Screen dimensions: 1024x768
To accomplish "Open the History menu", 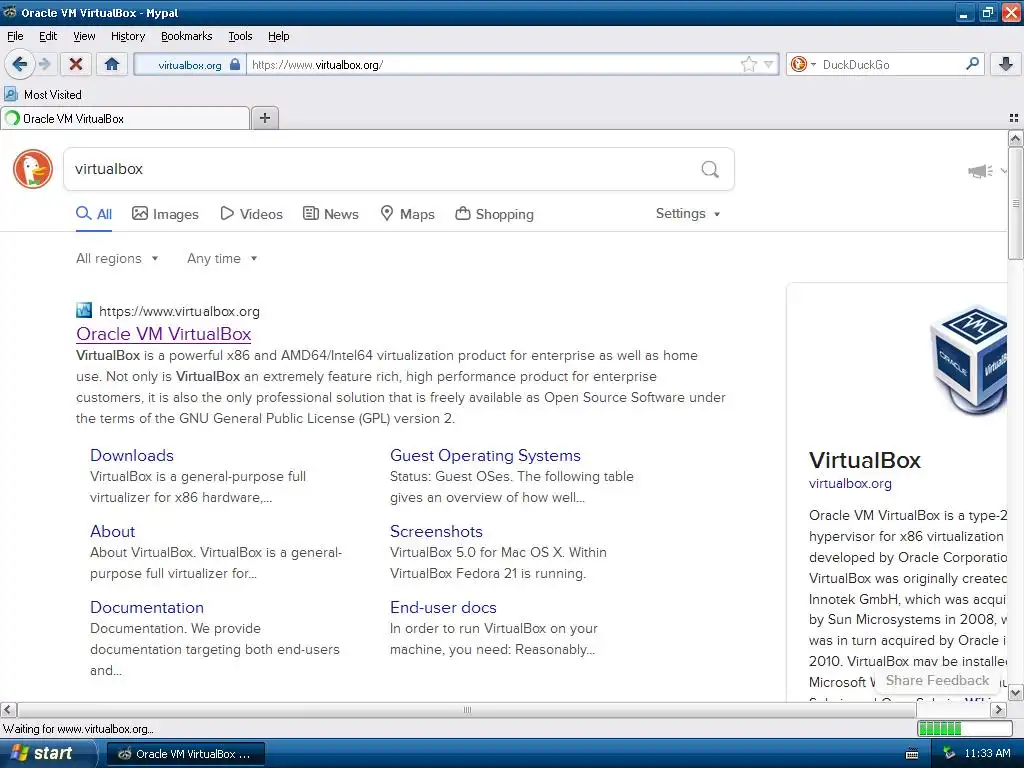I will [x=127, y=36].
